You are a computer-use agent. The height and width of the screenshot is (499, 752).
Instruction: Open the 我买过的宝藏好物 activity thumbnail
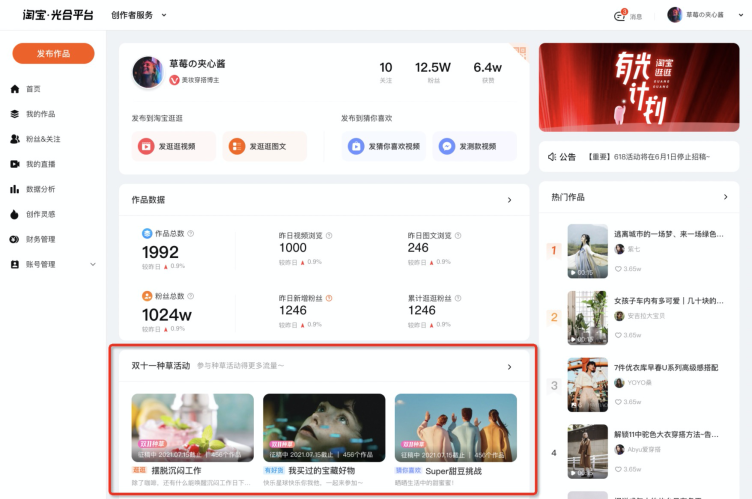coord(324,428)
